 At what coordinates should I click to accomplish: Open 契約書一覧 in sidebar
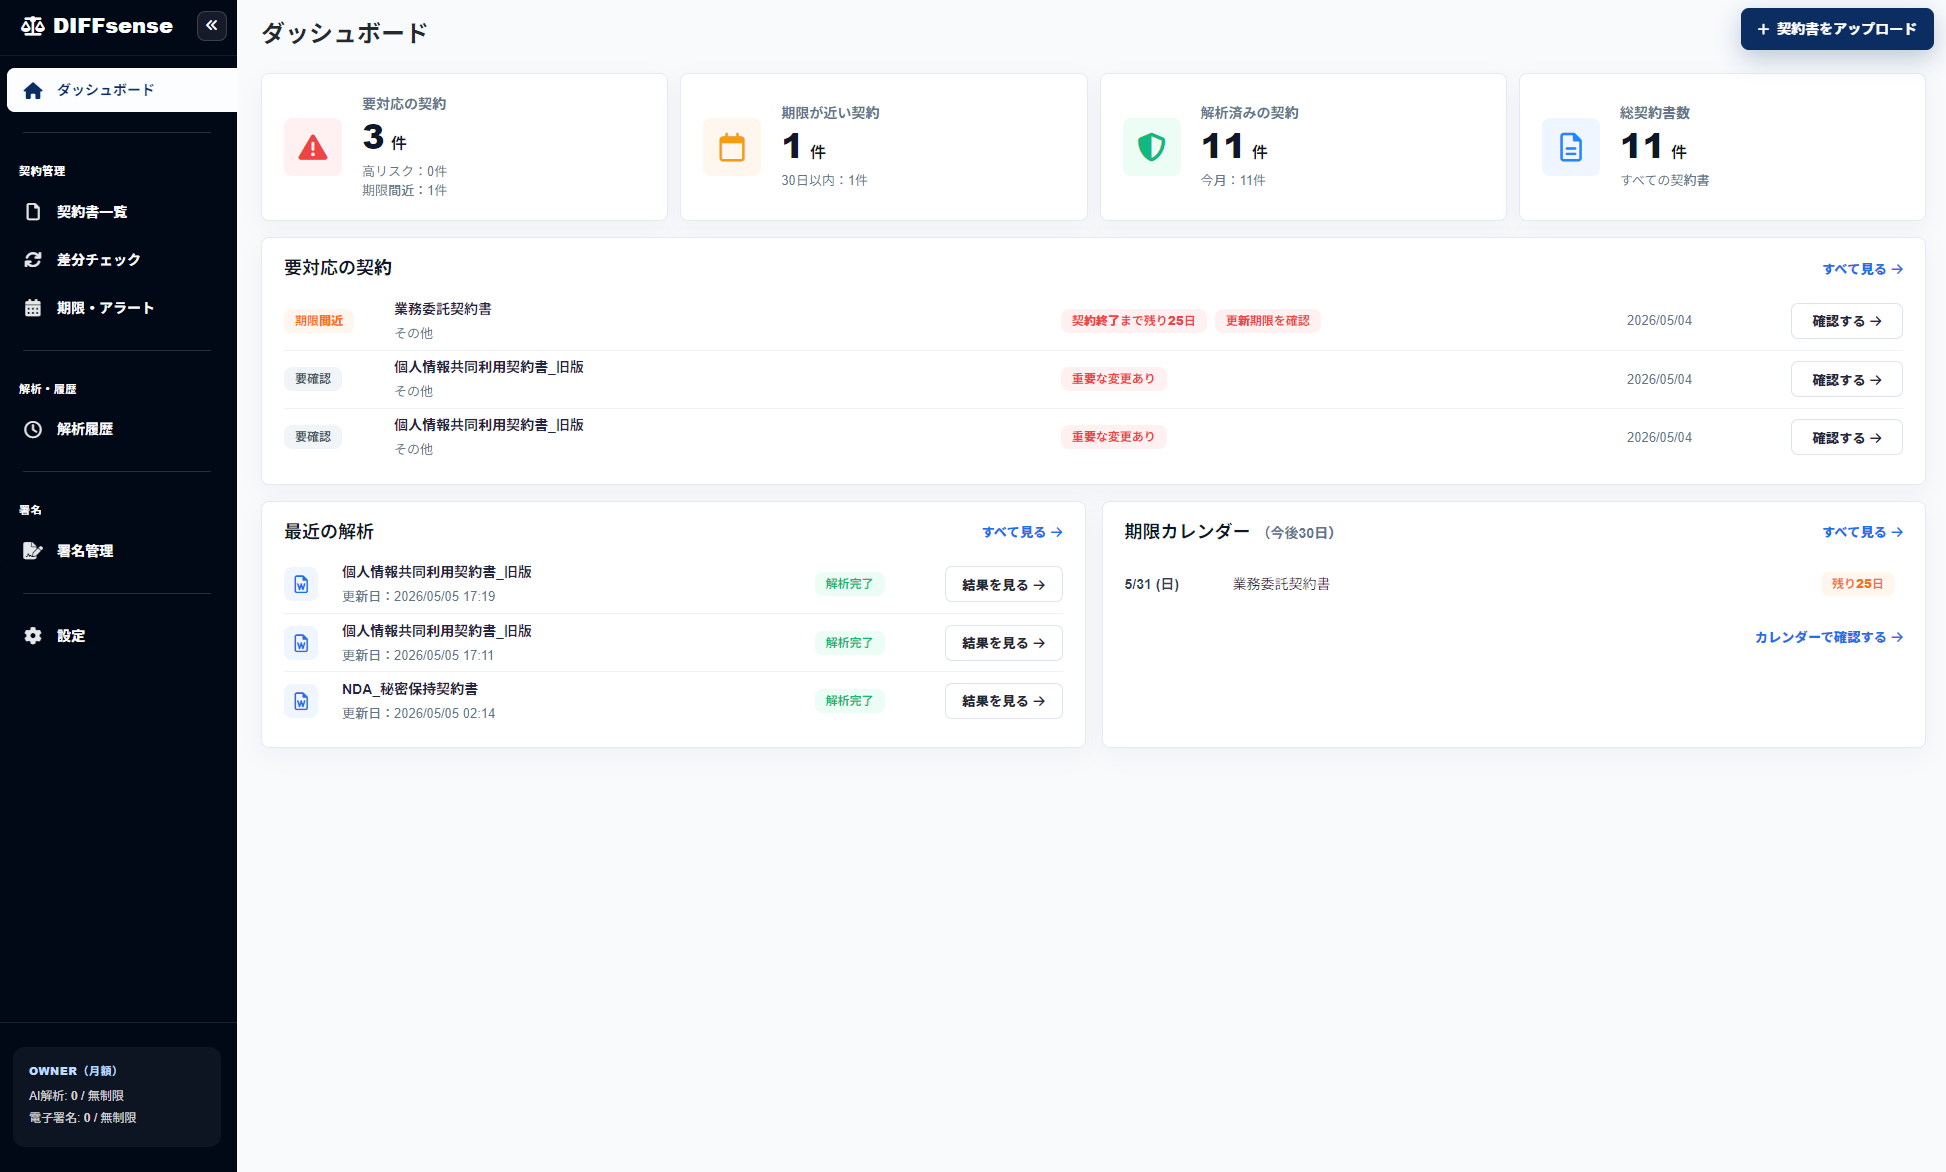(x=118, y=212)
